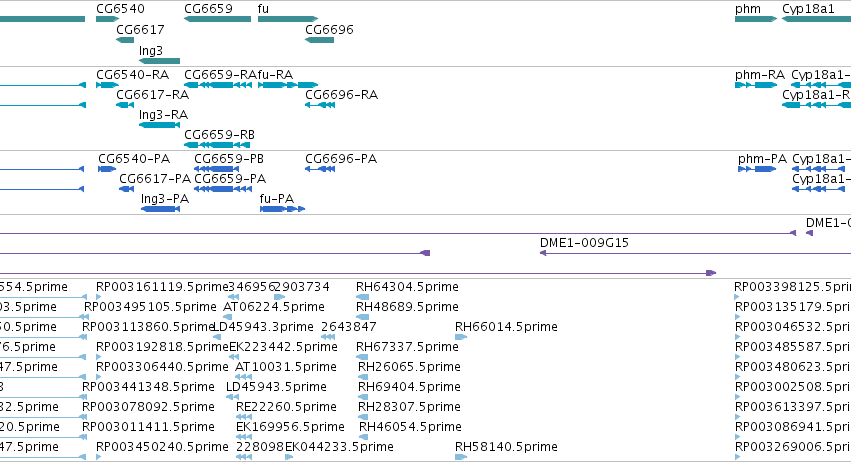Open EST RH64304.5prime
851x462 pixels.
[x=407, y=287]
